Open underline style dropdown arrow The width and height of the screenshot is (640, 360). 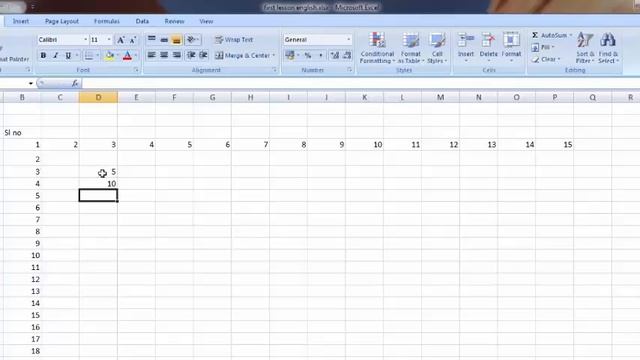click(77, 56)
